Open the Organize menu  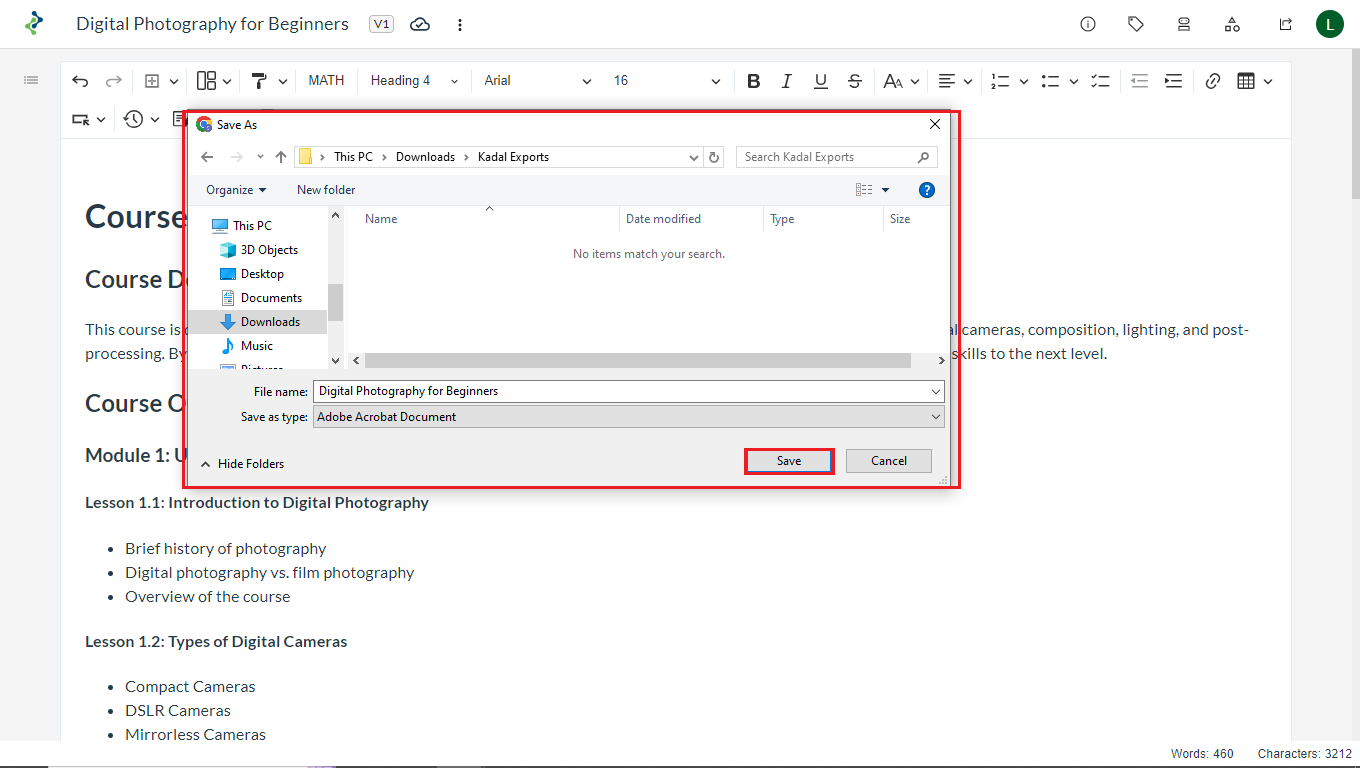236,190
